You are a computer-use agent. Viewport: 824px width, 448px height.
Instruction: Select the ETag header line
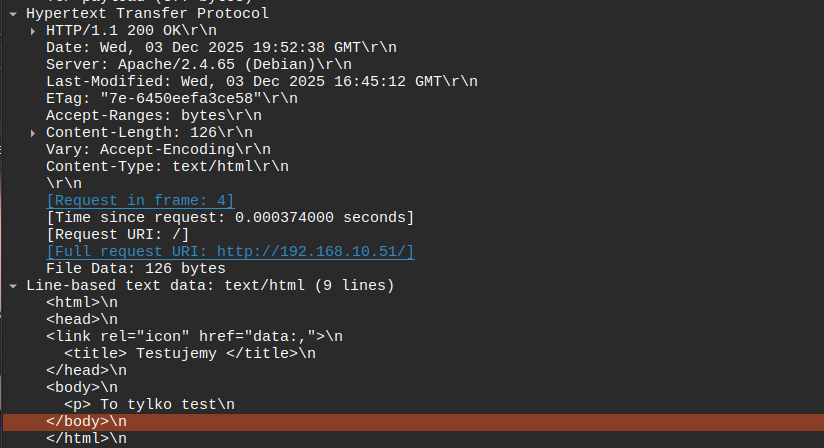170,99
